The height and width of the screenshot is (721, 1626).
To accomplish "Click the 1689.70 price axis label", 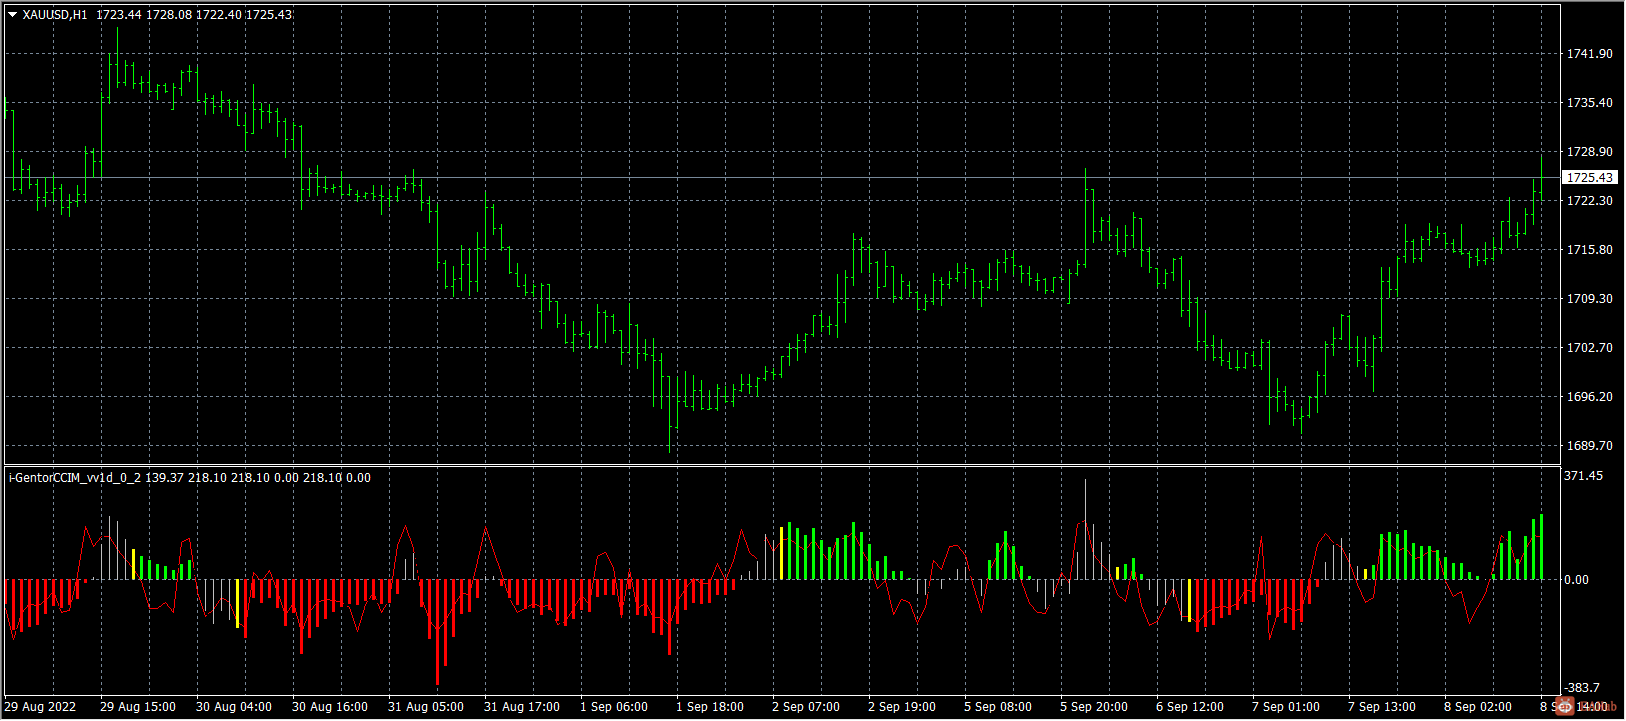I will (x=1590, y=446).
